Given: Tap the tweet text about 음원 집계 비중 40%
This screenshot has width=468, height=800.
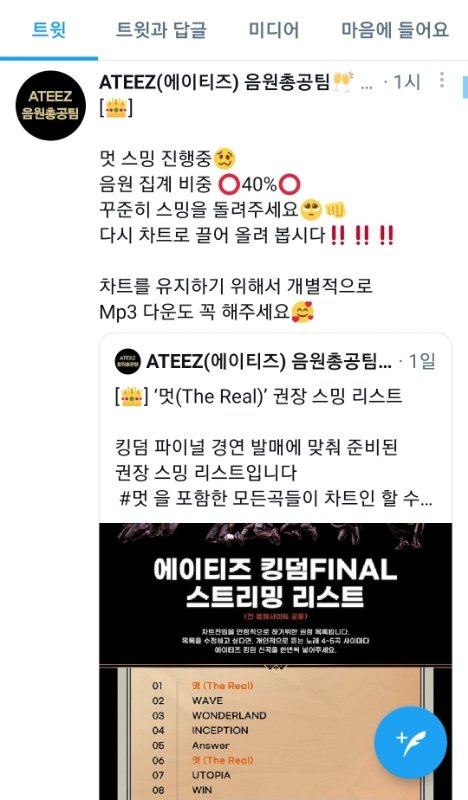Looking at the screenshot, I should click(x=200, y=185).
